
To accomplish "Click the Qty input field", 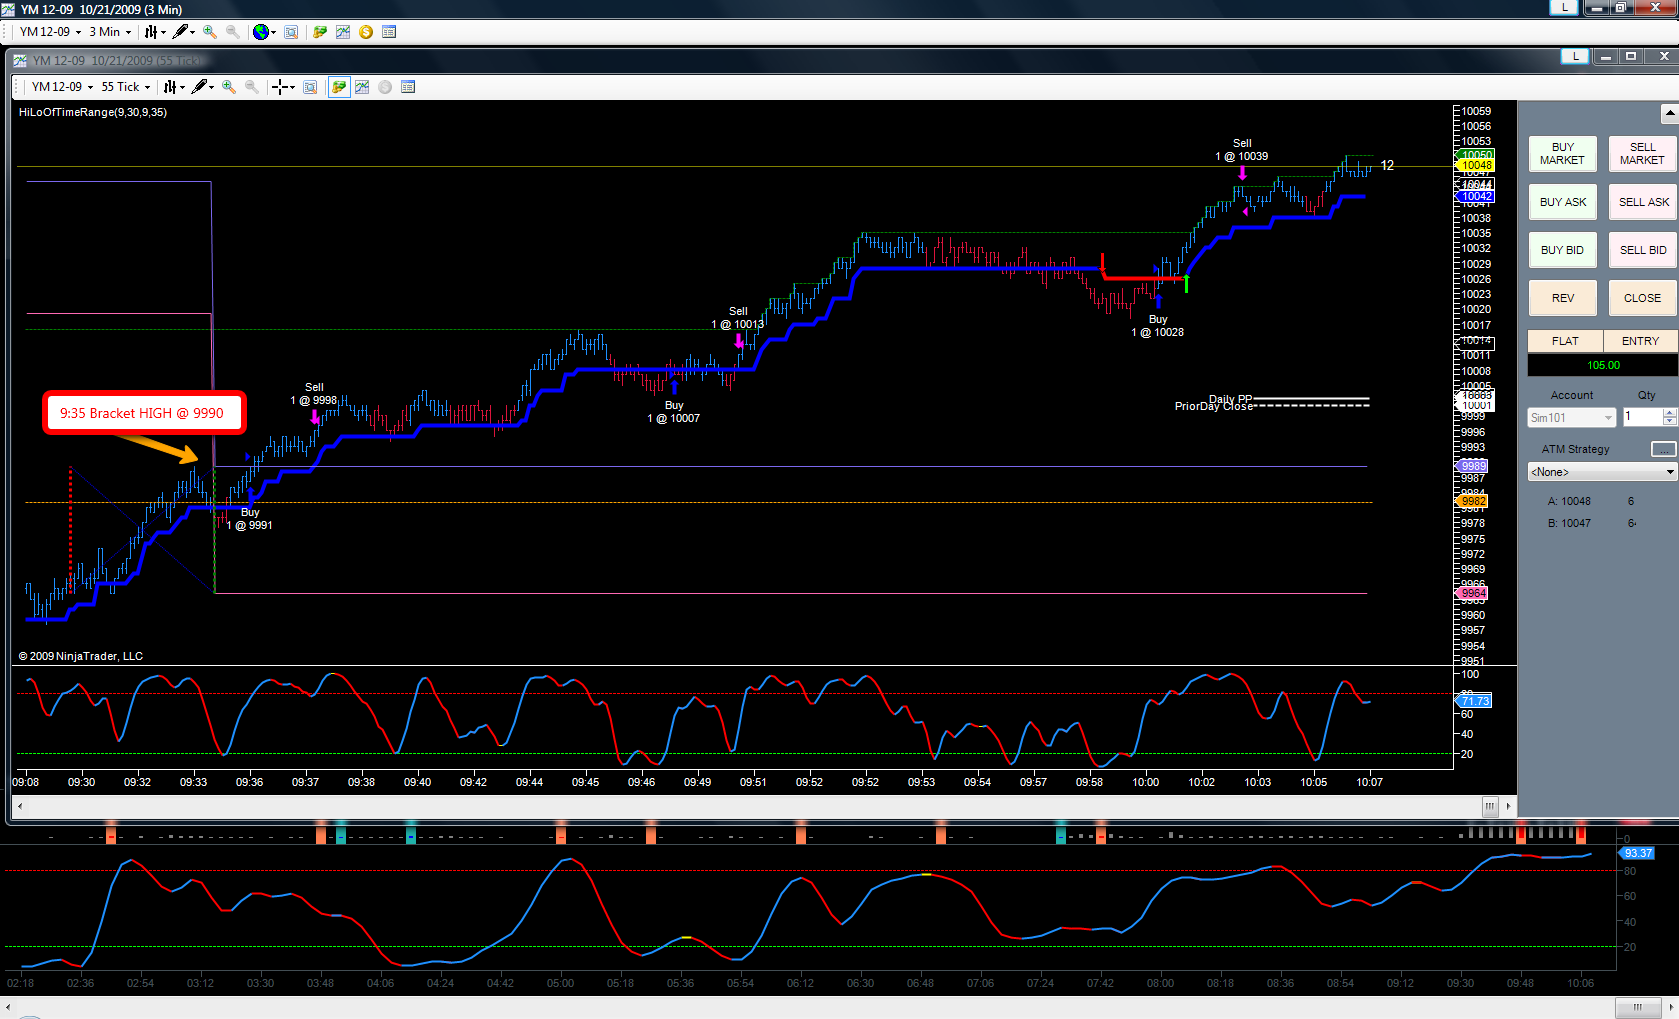I will coord(1642,417).
